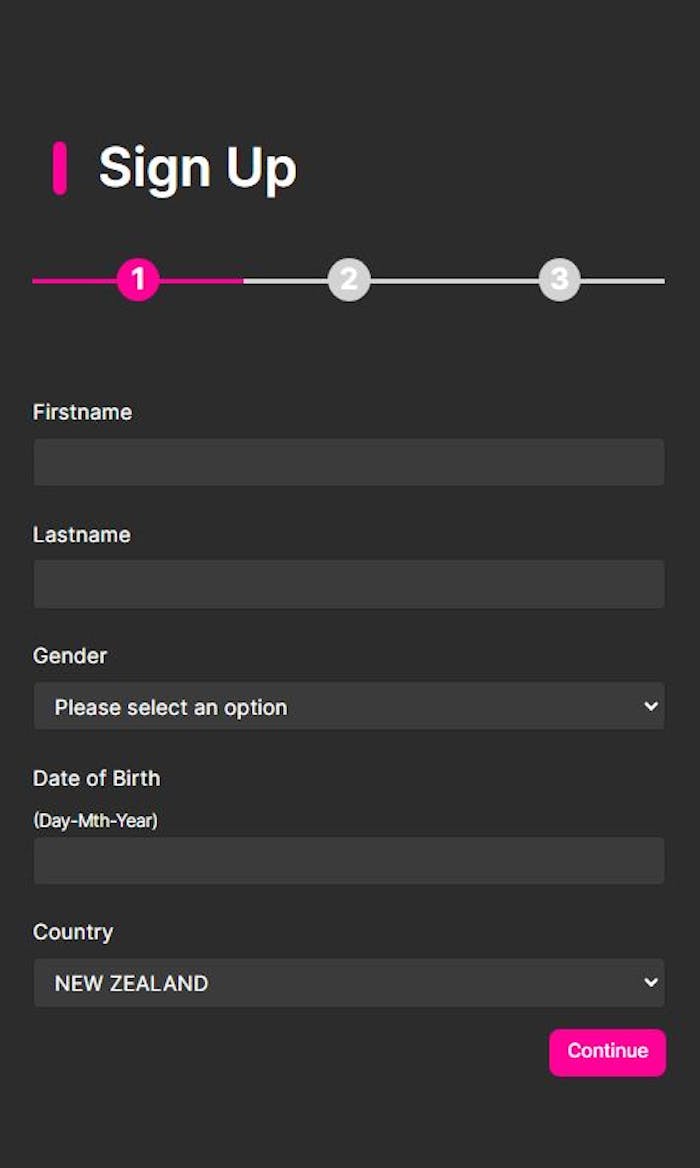Select step 3 circle in progress bar

(559, 281)
